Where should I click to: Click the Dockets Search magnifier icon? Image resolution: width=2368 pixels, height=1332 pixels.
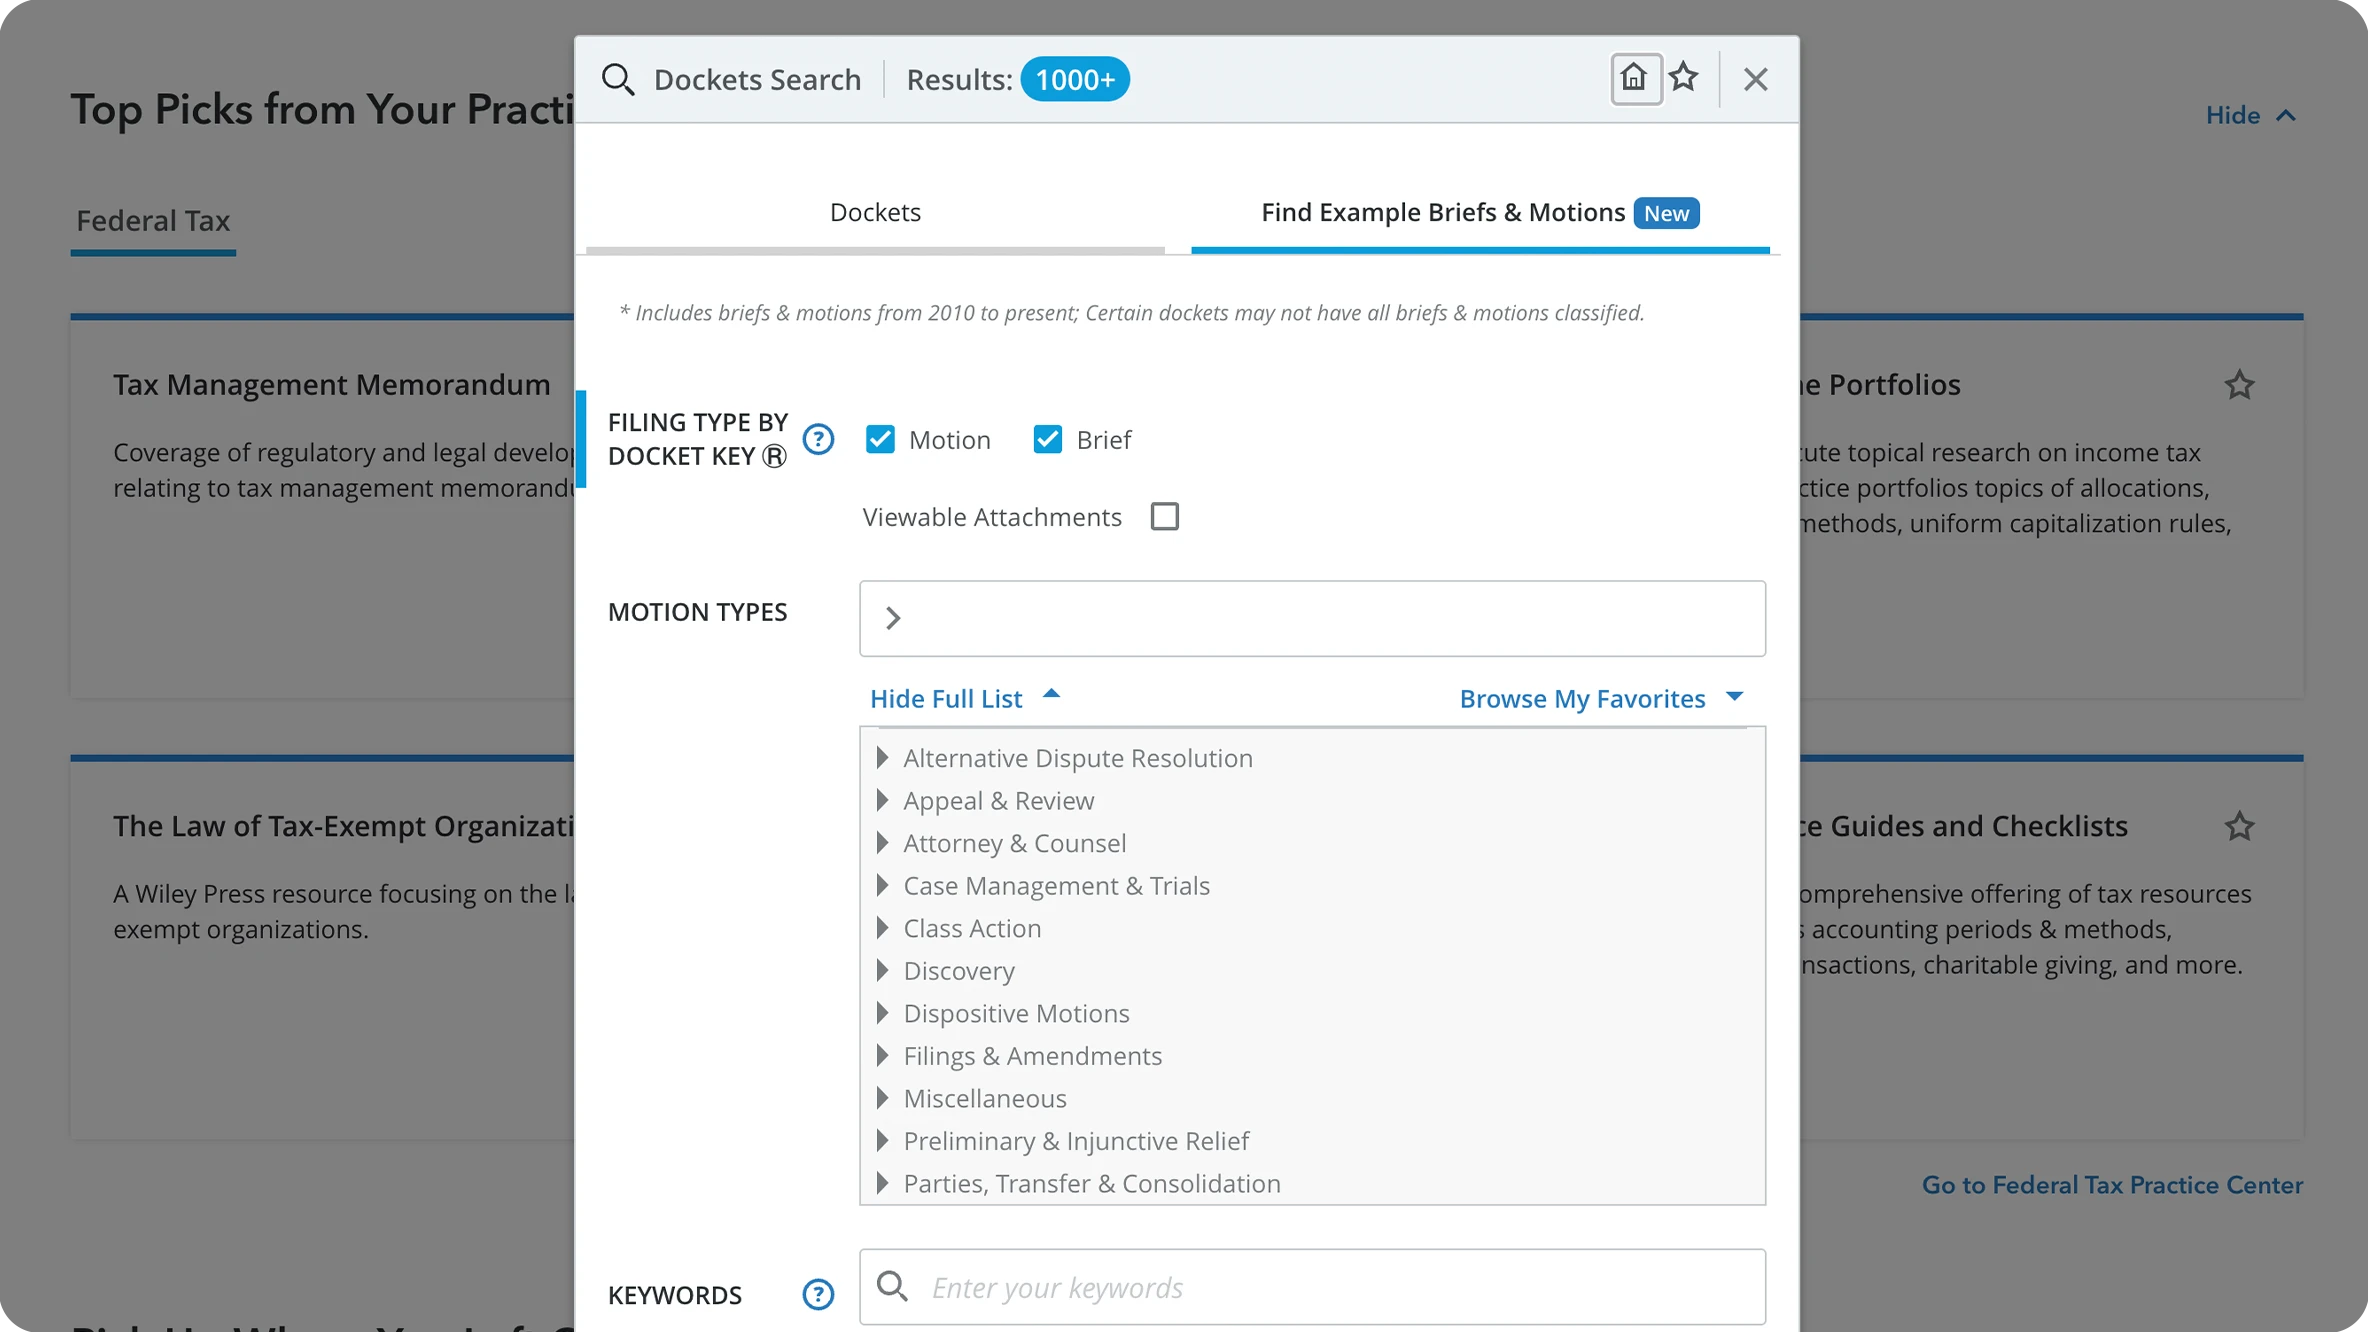tap(618, 80)
